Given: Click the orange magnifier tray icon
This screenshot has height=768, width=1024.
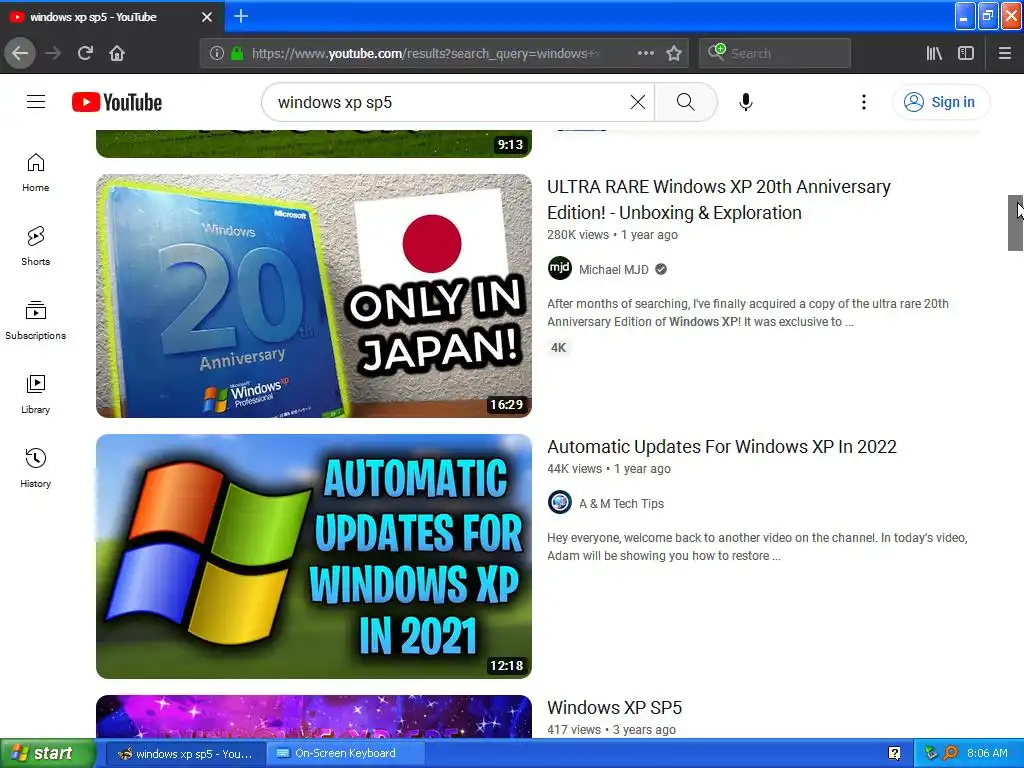Looking at the screenshot, I should (x=950, y=754).
